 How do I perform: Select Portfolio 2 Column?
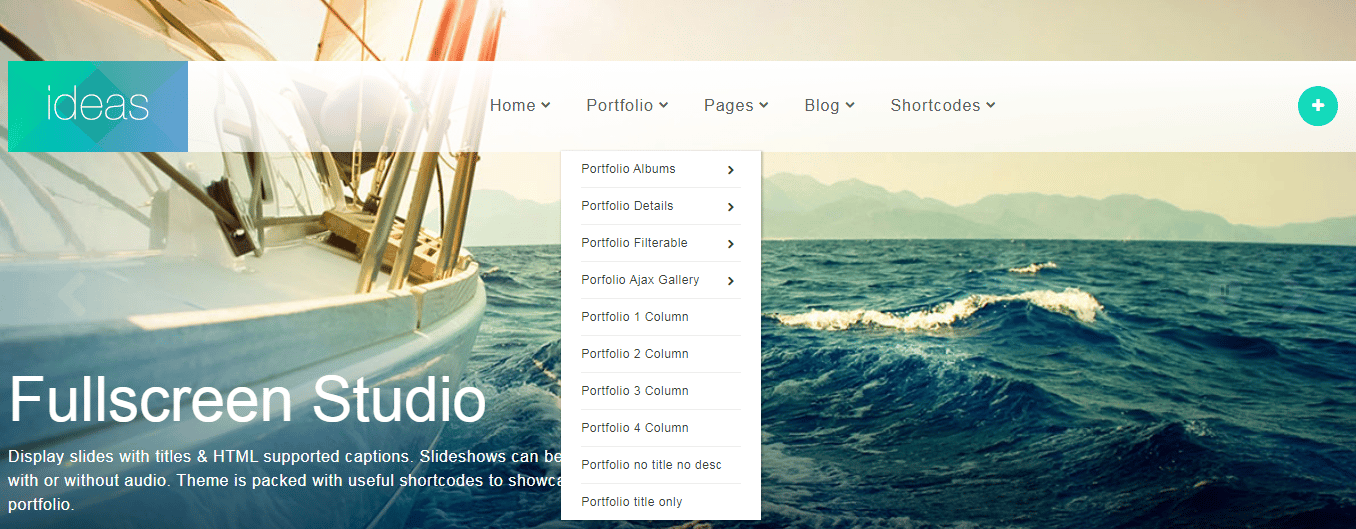(635, 354)
